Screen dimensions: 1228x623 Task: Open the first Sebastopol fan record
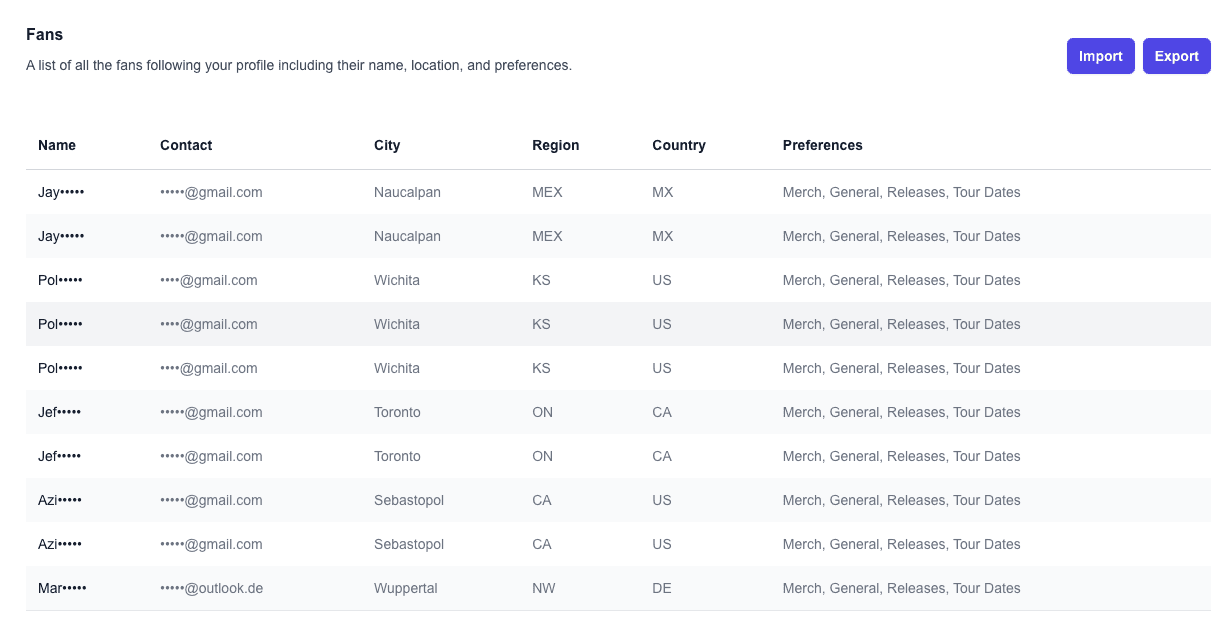point(400,500)
